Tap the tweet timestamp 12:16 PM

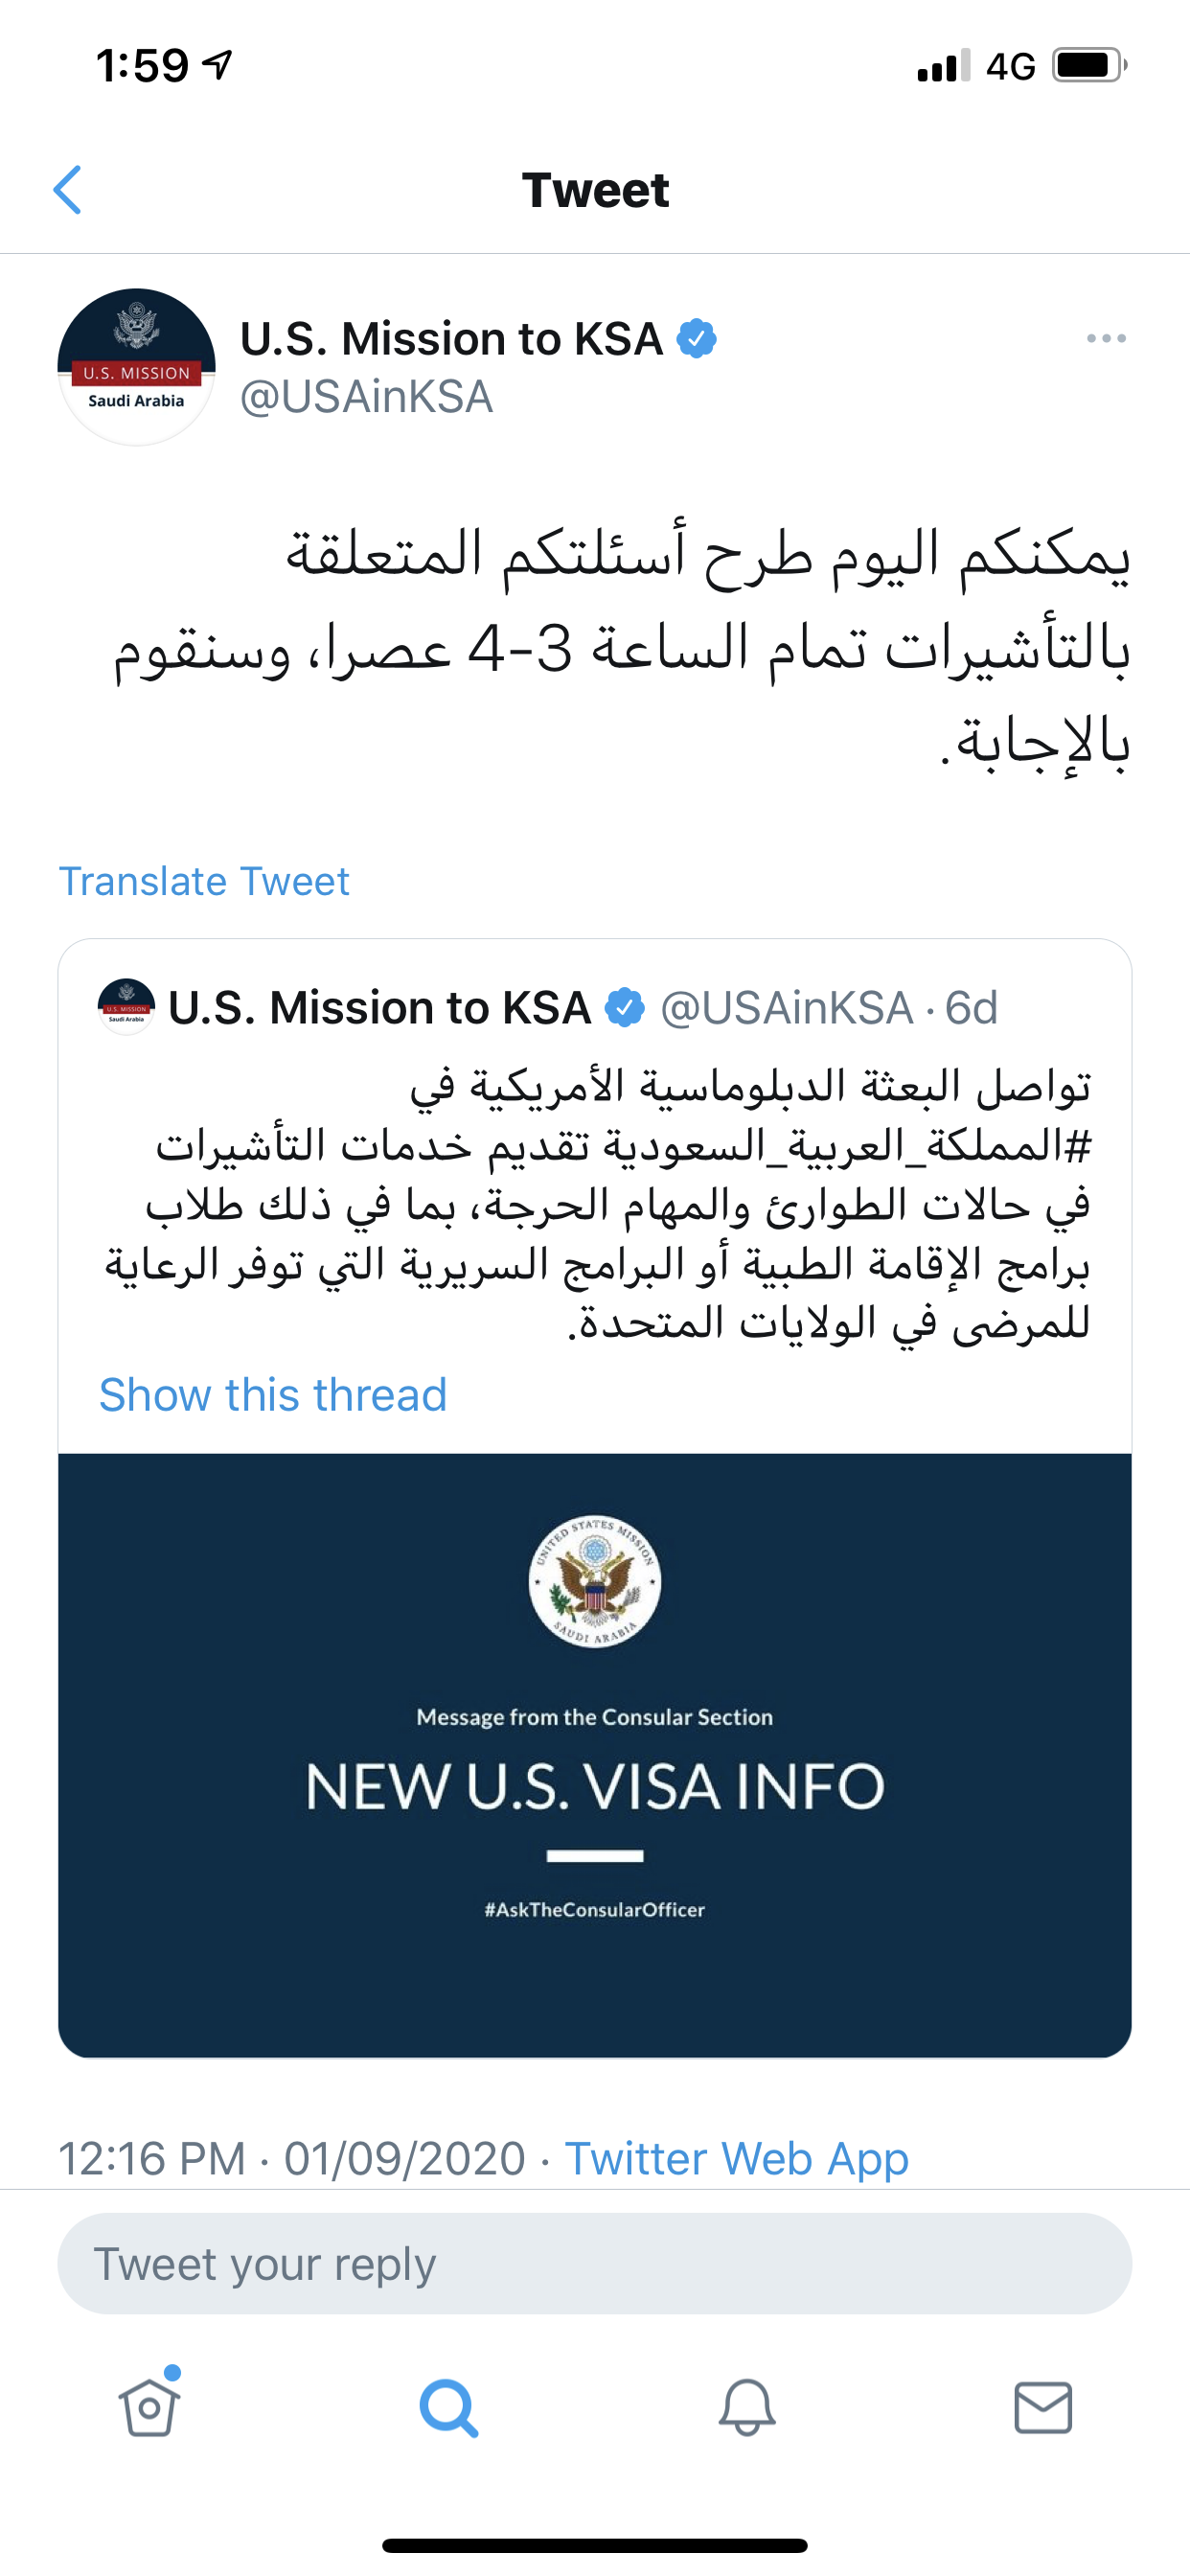tap(152, 2158)
